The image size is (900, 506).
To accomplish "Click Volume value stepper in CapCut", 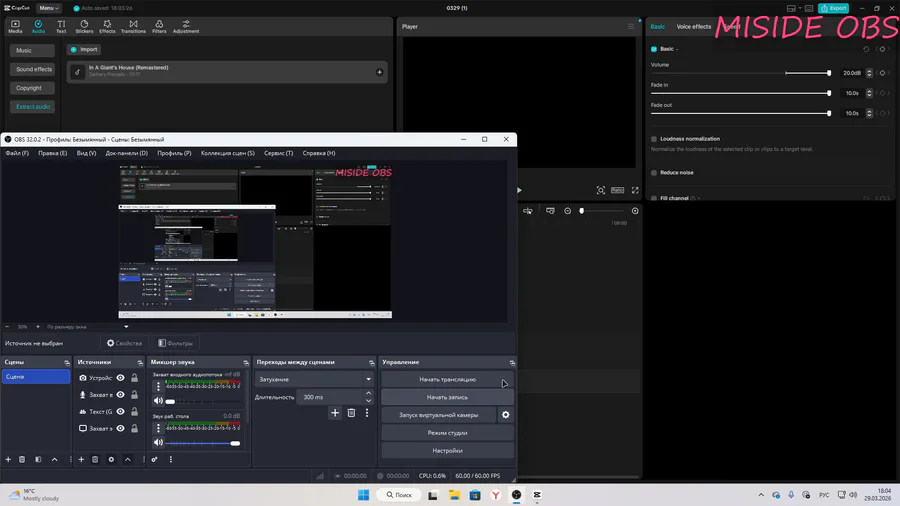I will click(x=870, y=73).
